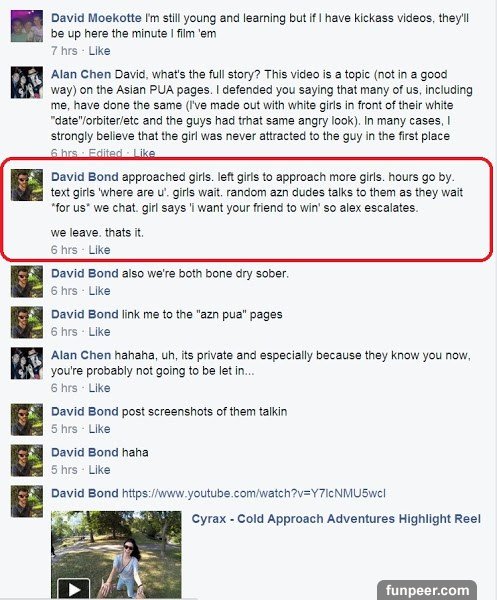
Task: Play the Cyrax video preview
Action: click(x=73, y=589)
